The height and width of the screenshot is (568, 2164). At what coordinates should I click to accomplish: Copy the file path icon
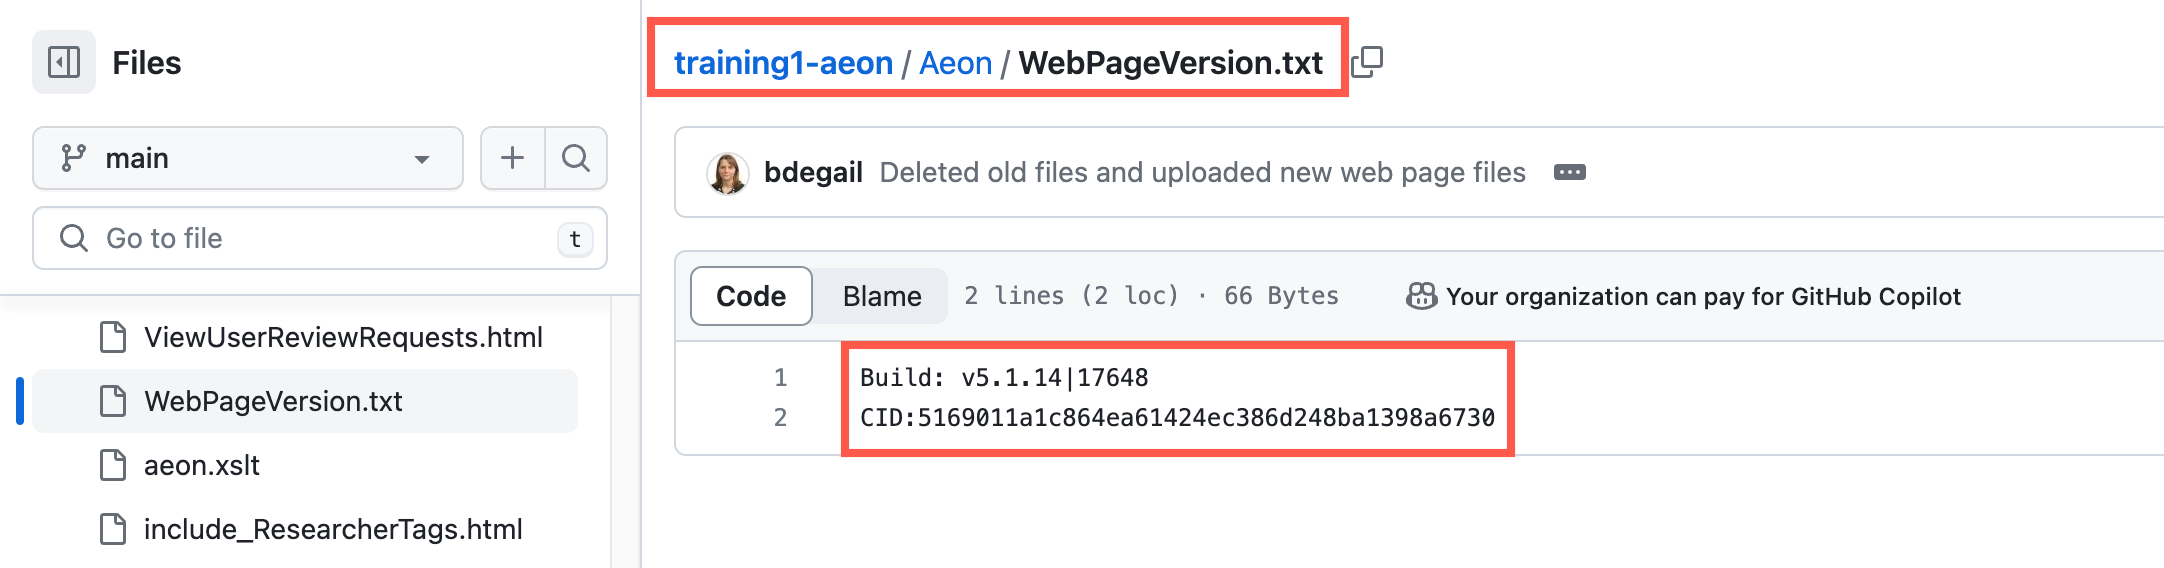point(1367,62)
